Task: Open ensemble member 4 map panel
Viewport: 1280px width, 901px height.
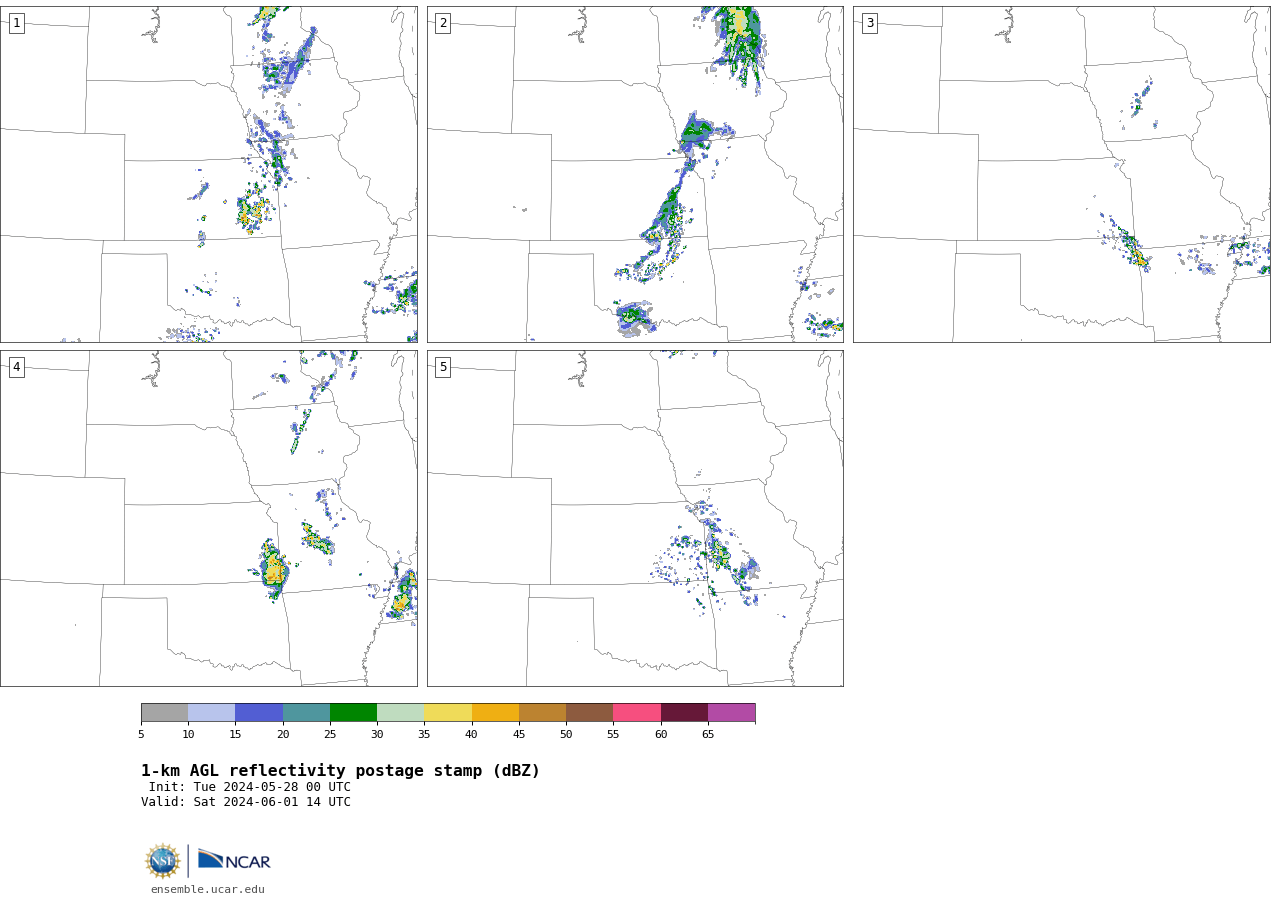Action: [208, 518]
